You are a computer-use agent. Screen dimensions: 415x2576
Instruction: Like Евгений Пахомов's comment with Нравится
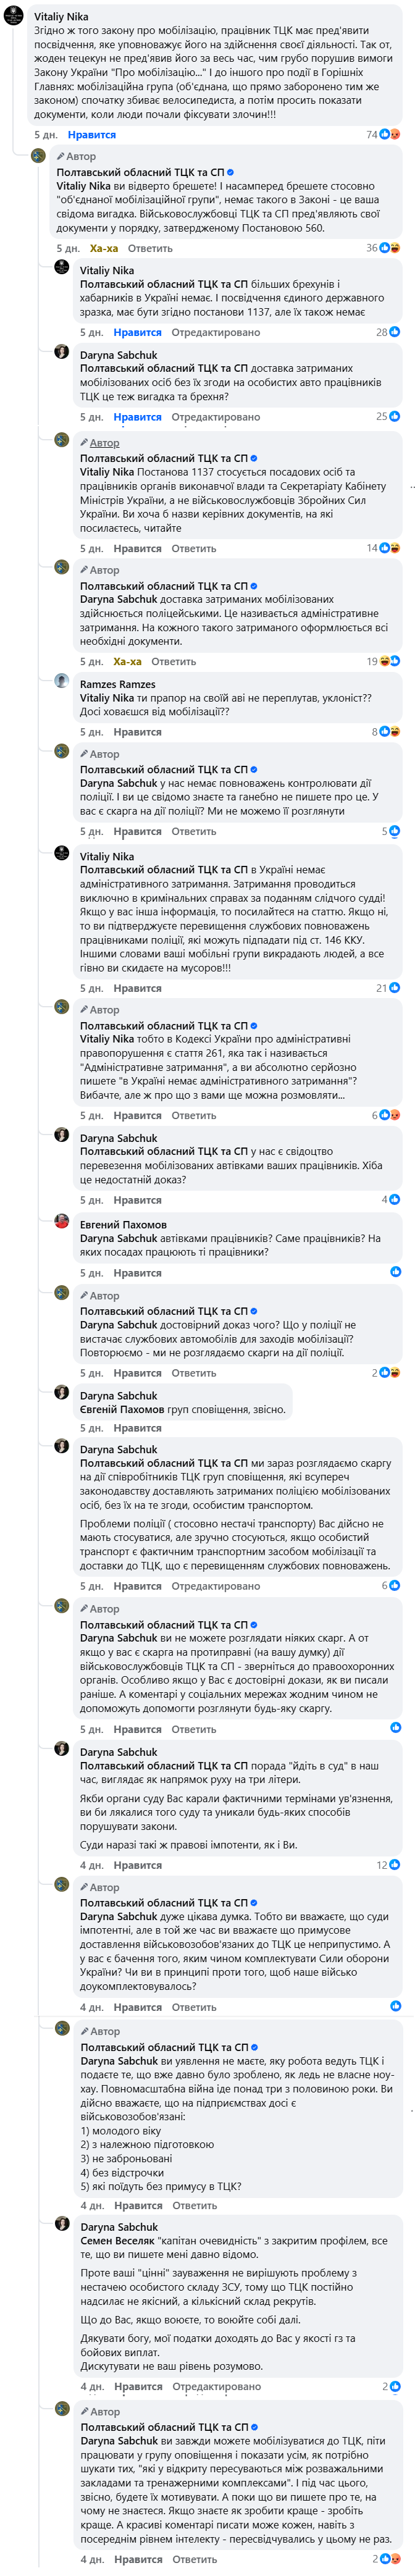pos(137,1273)
